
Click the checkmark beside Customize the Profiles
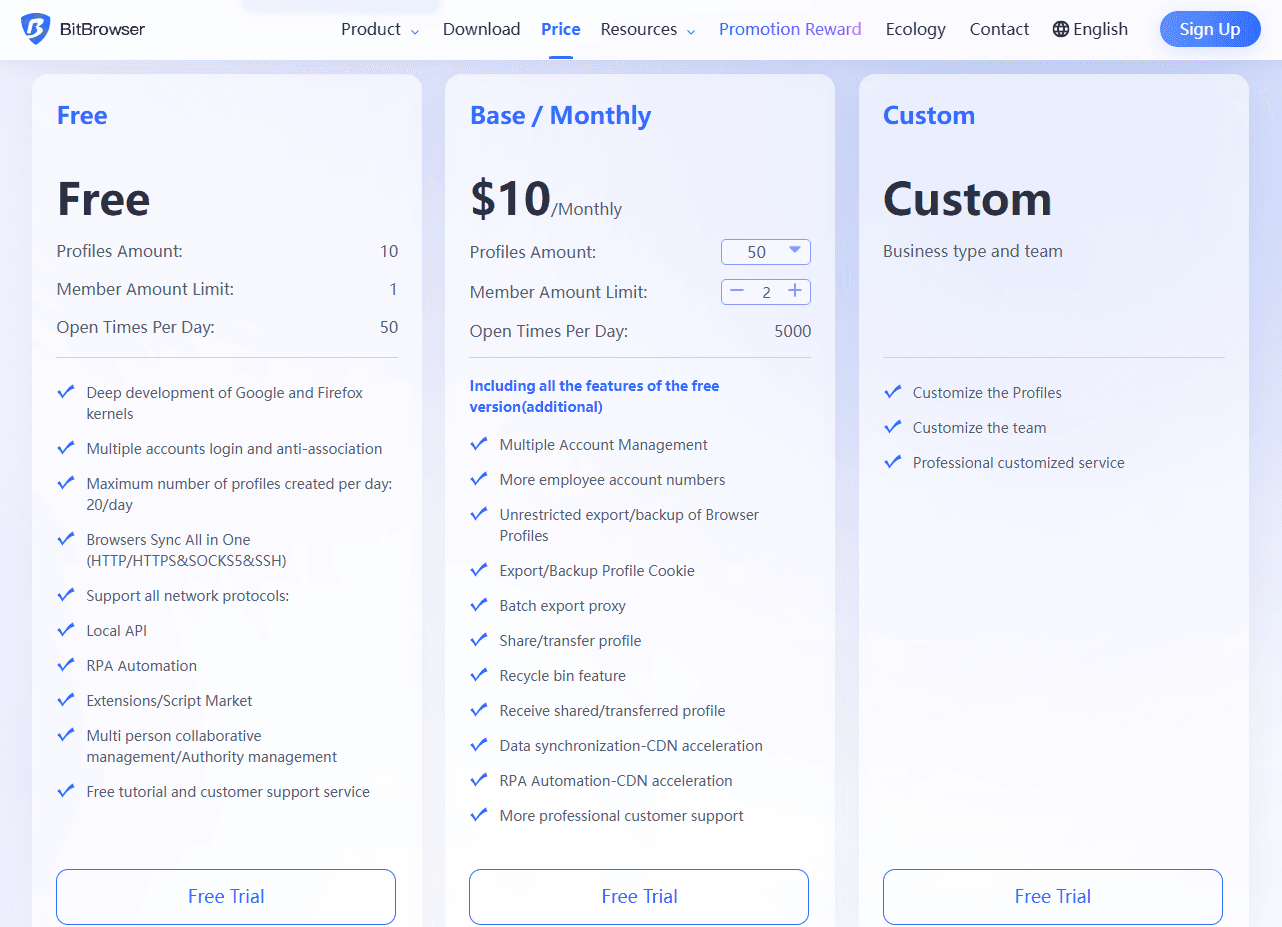[892, 392]
